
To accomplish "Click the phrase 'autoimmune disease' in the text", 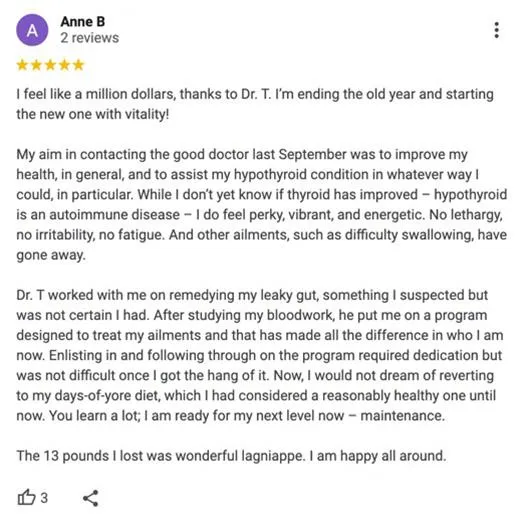I will [x=115, y=215].
